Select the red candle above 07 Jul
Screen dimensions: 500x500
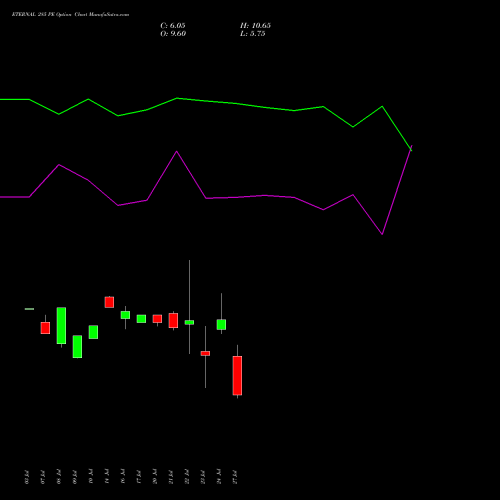pos(45,328)
